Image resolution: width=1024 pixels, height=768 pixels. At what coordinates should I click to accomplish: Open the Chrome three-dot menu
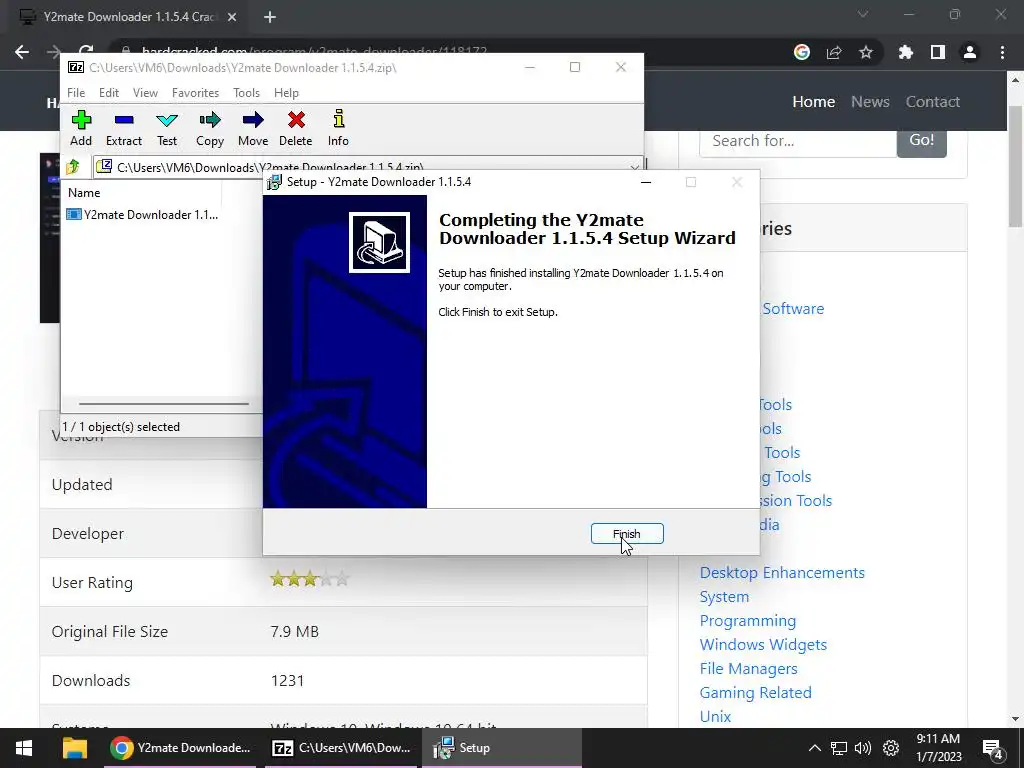click(1002, 52)
